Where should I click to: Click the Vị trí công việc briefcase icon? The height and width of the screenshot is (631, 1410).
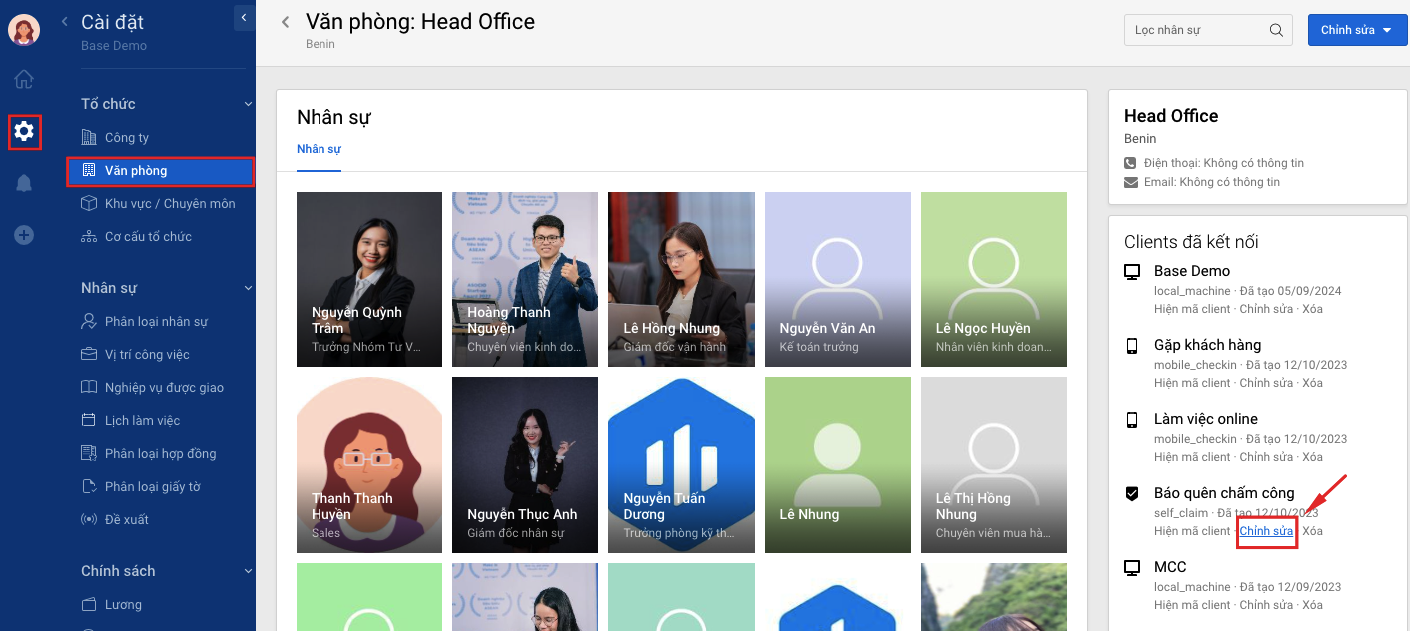tap(89, 354)
